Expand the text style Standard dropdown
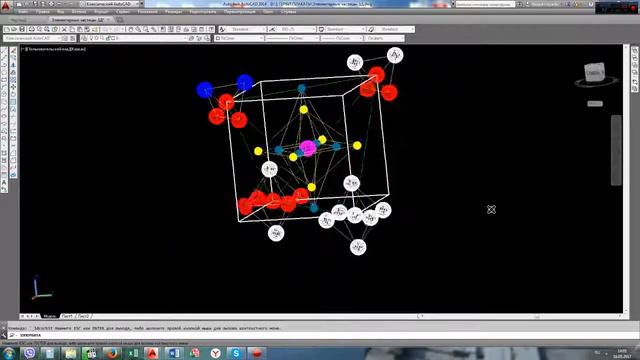The width and height of the screenshot is (640, 360). 264,29
